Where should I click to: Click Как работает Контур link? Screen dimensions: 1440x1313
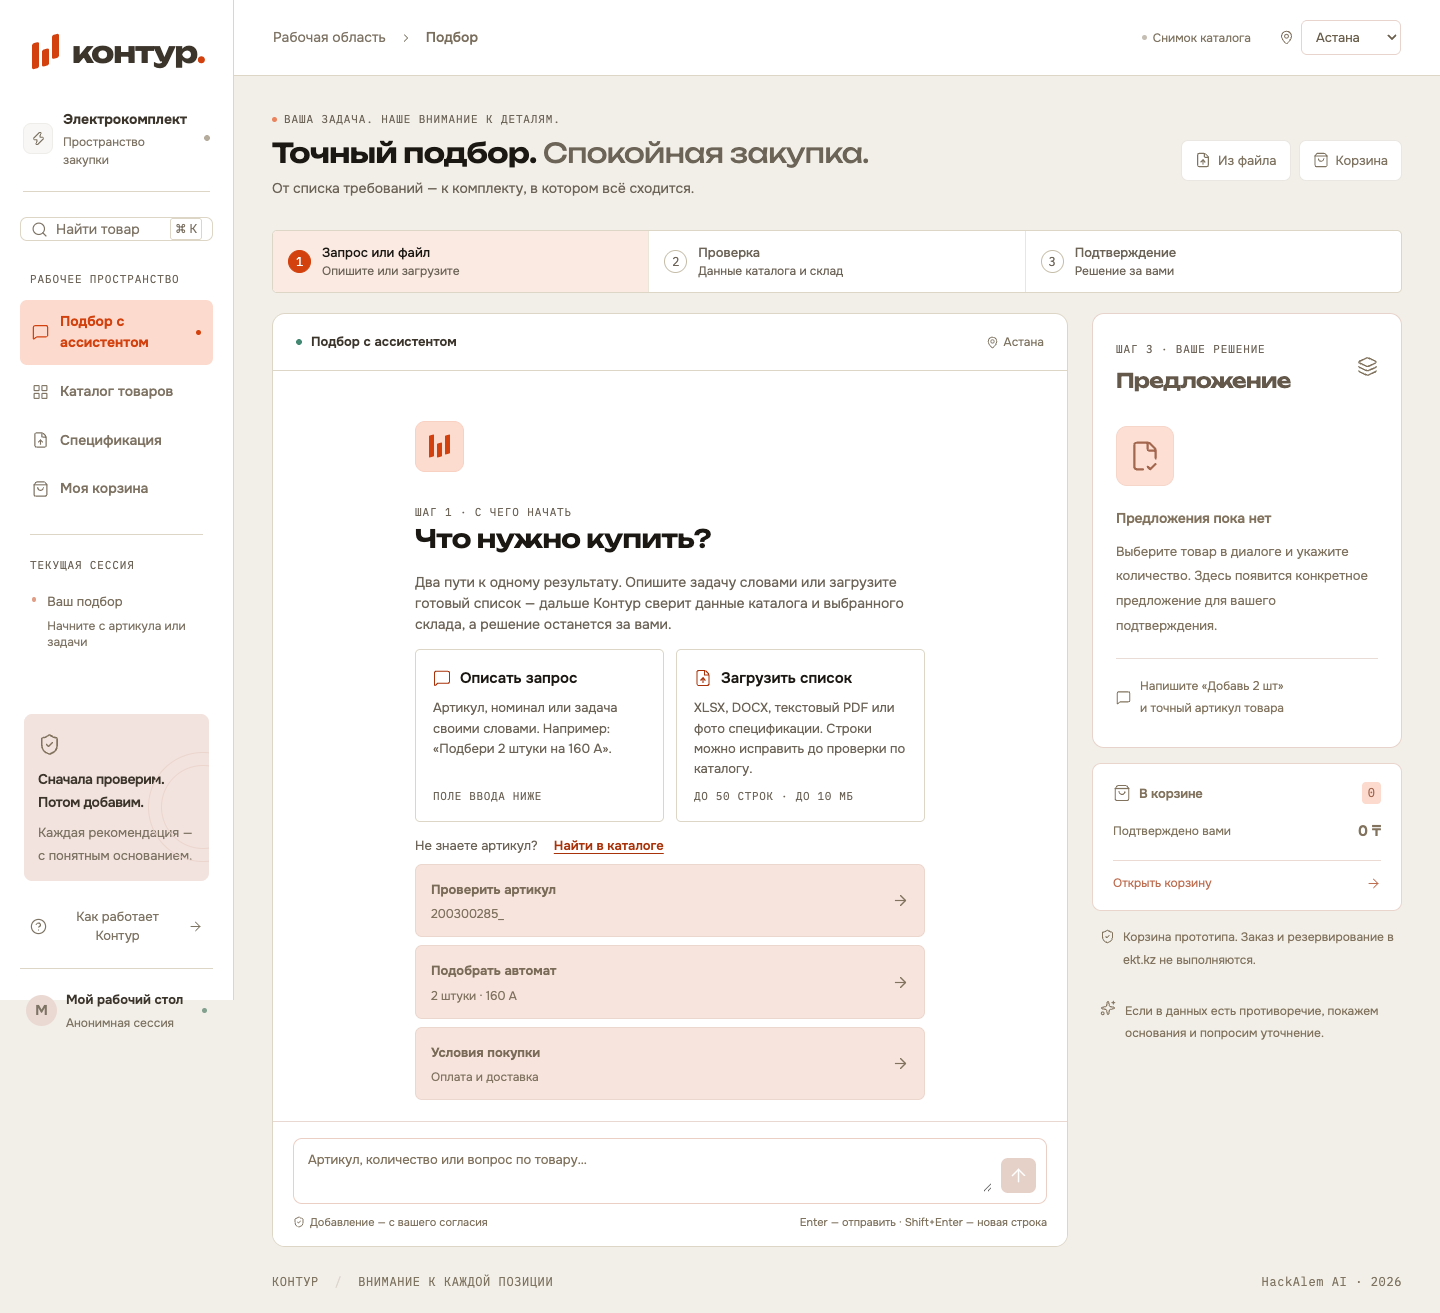pos(117,926)
